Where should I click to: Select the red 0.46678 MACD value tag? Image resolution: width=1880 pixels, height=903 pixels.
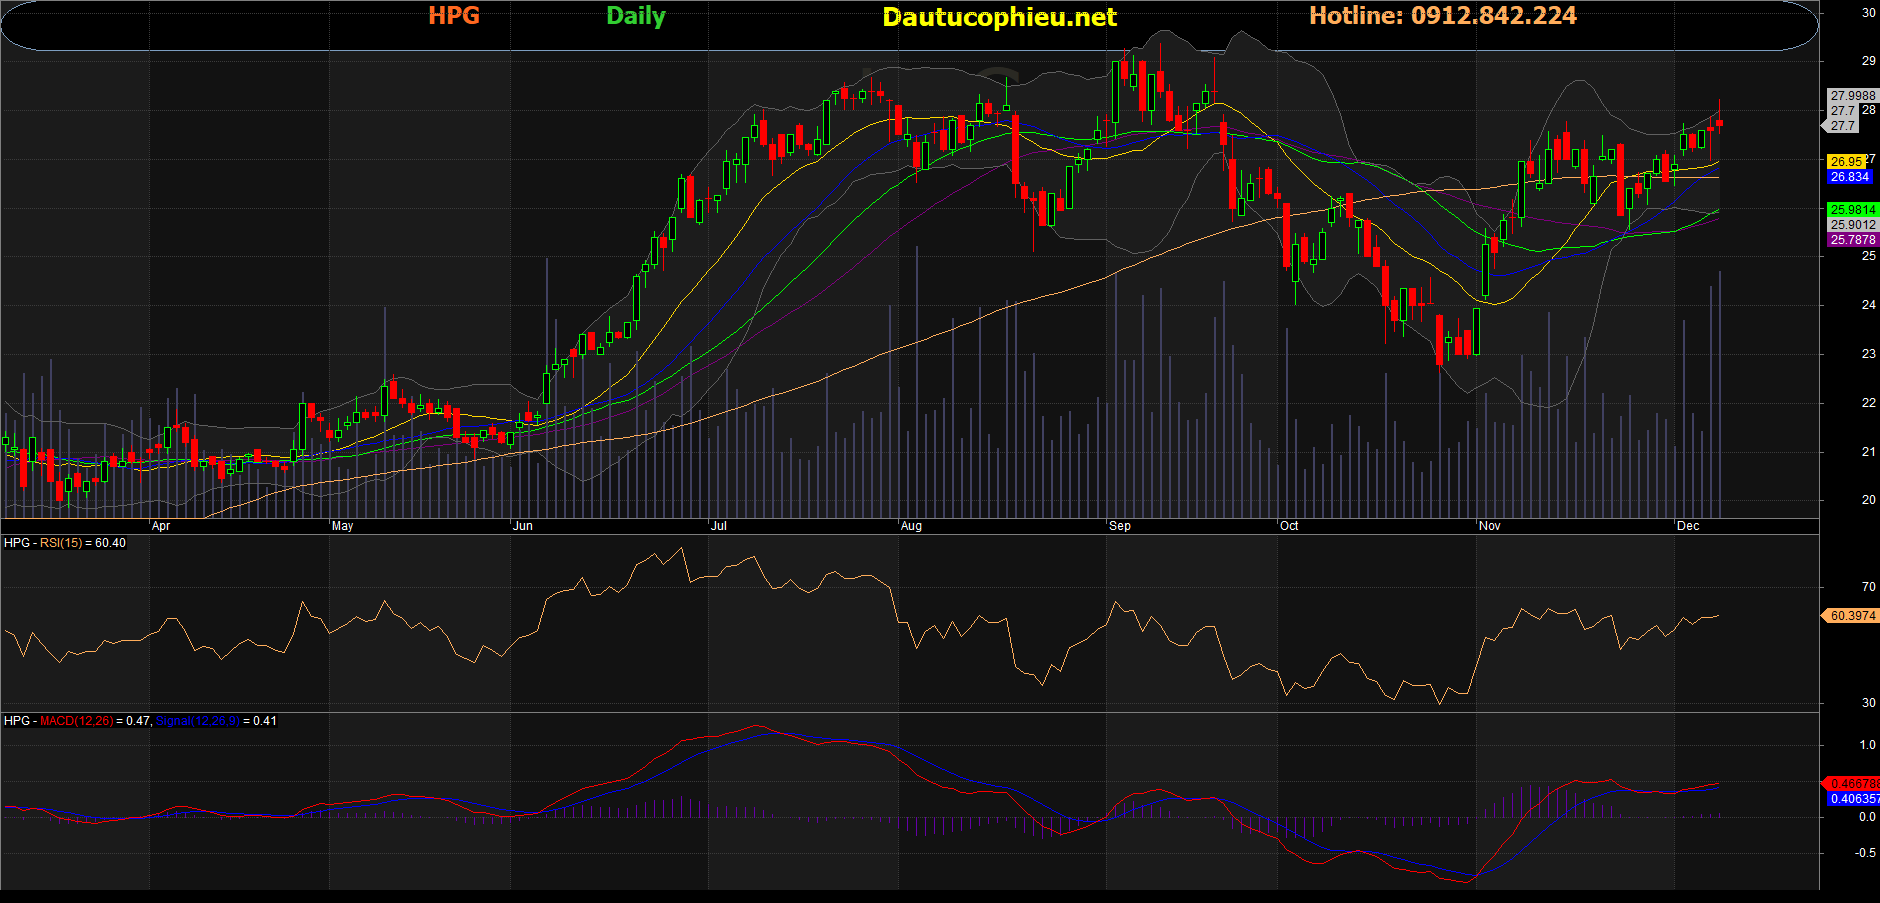tap(1852, 784)
